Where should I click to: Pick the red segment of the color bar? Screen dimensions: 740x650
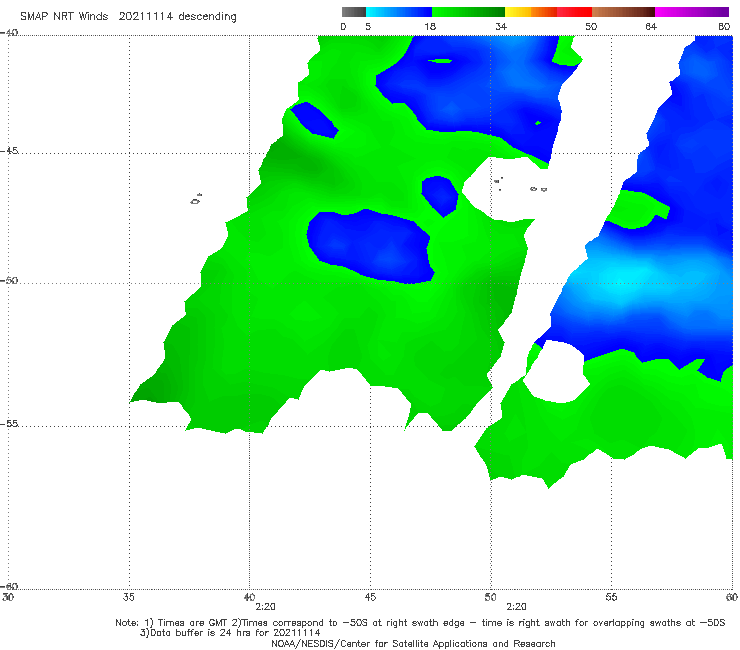(x=574, y=12)
